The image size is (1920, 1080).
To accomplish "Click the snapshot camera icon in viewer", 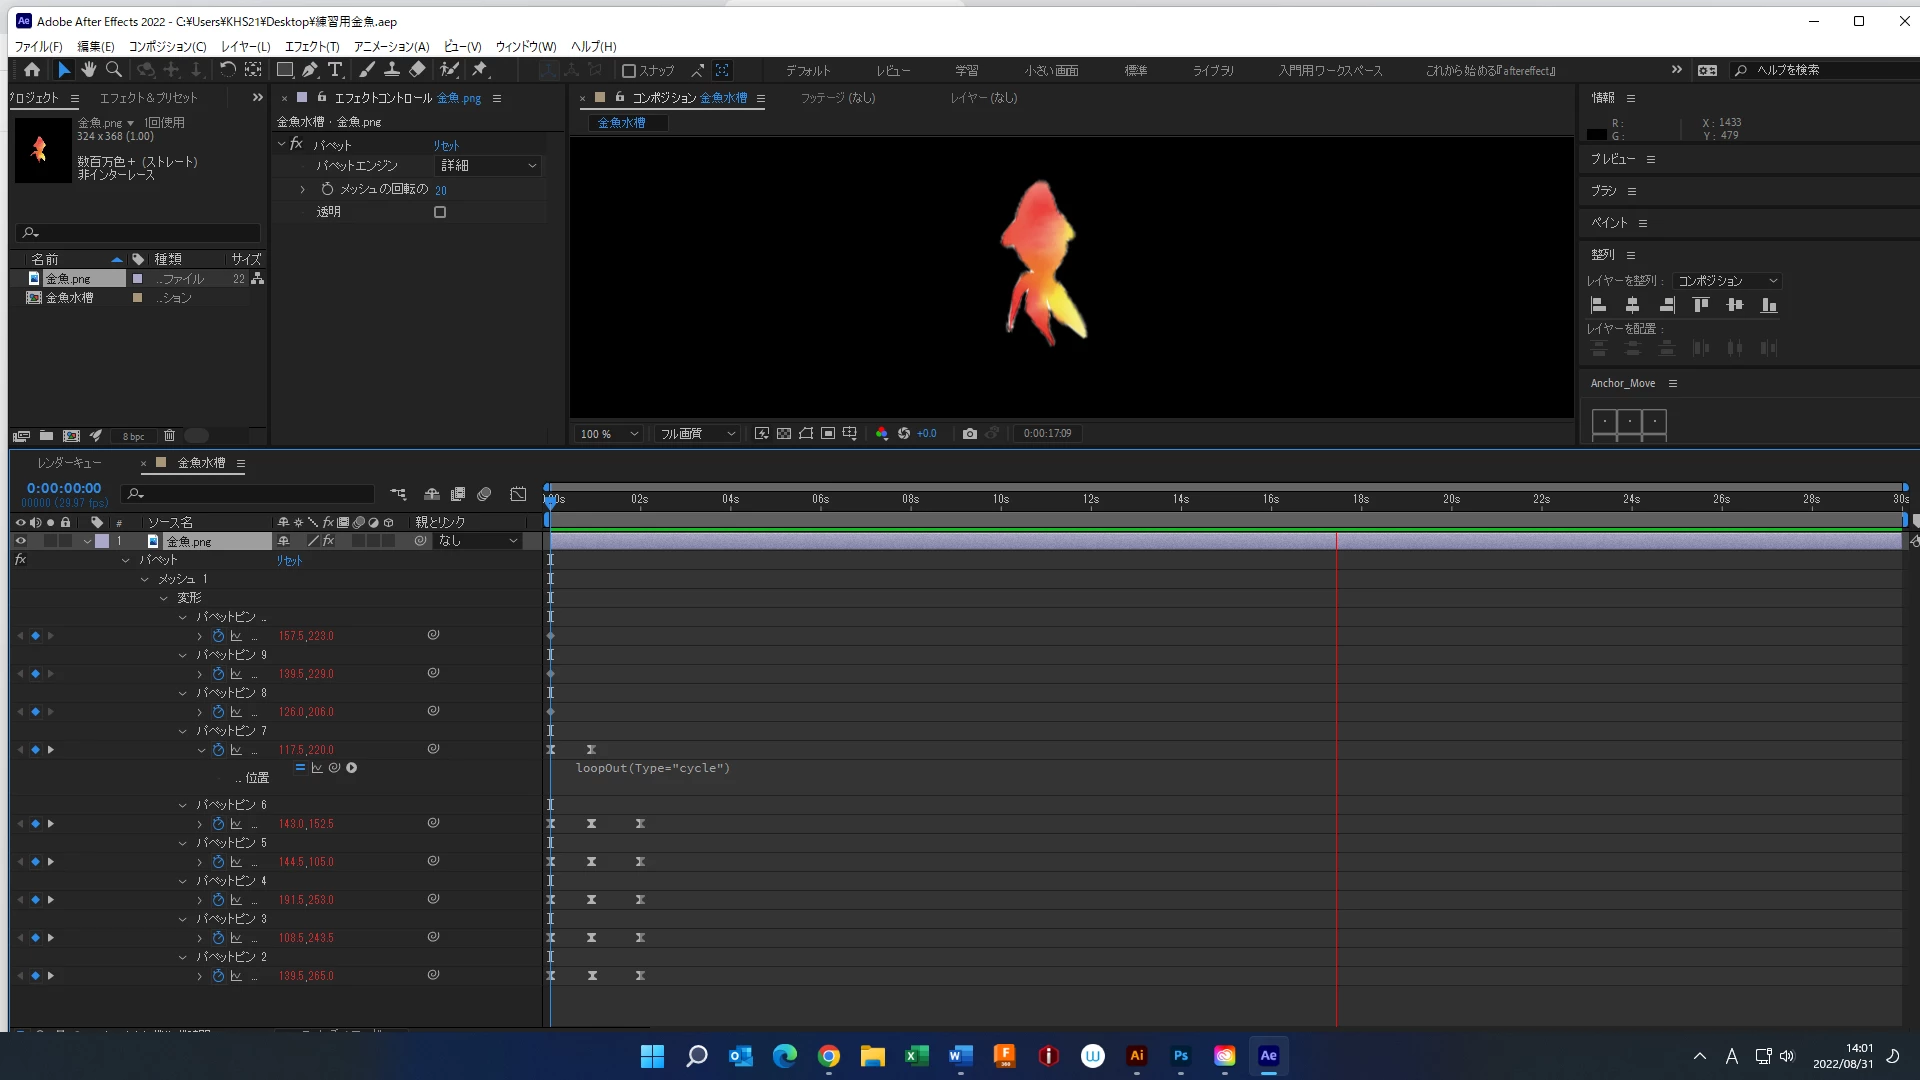I will pos(969,433).
